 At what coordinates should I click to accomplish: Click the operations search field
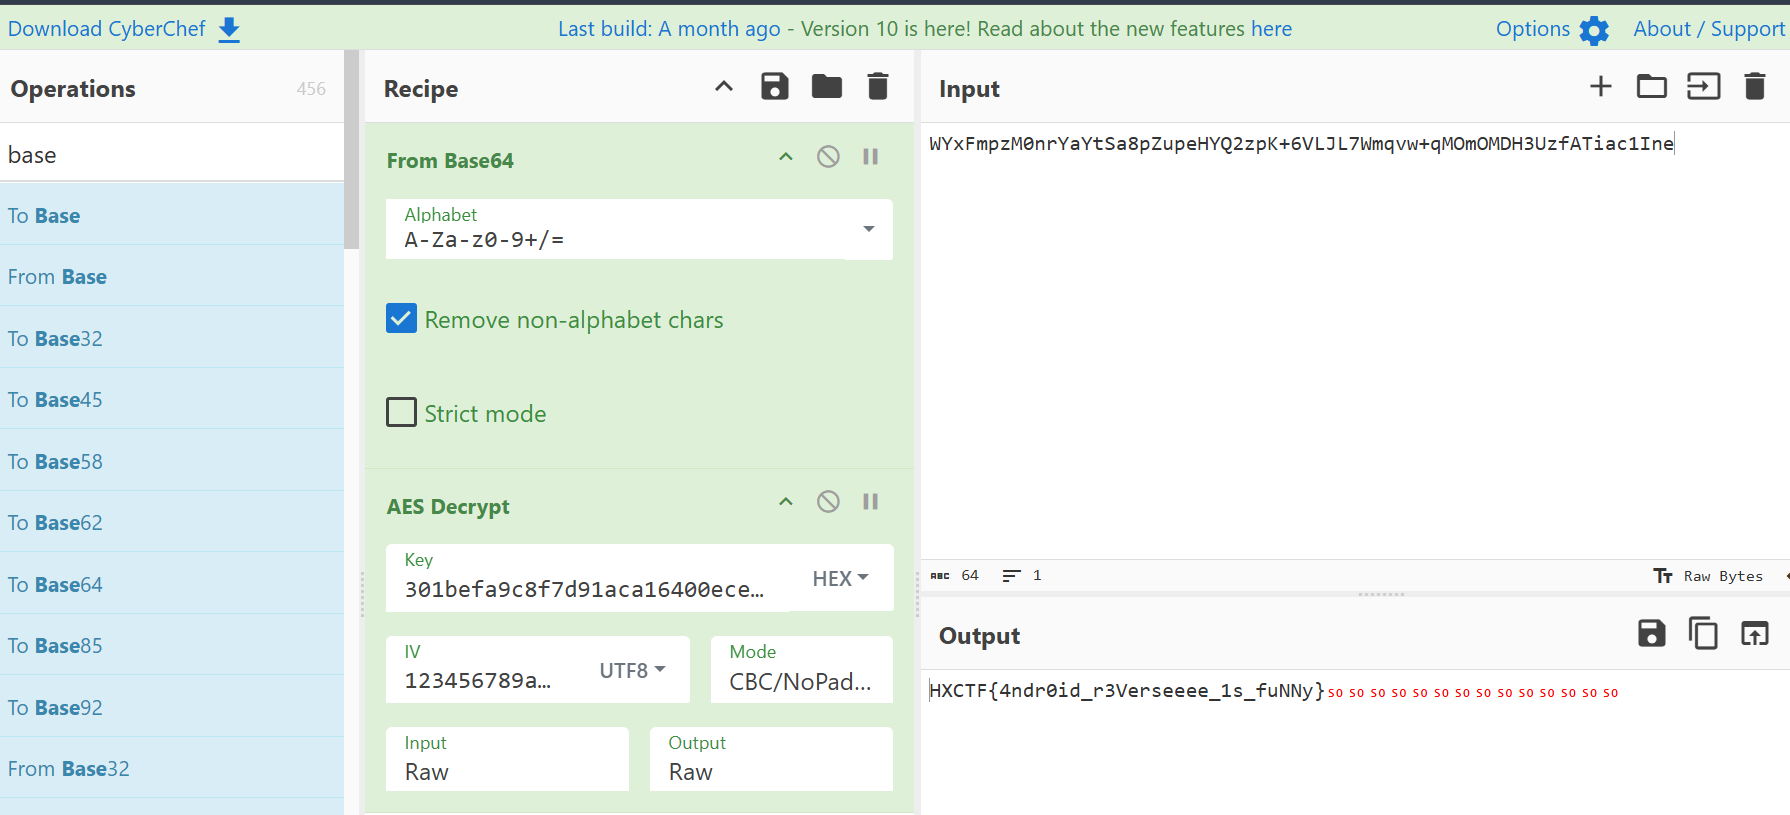pyautogui.click(x=170, y=155)
